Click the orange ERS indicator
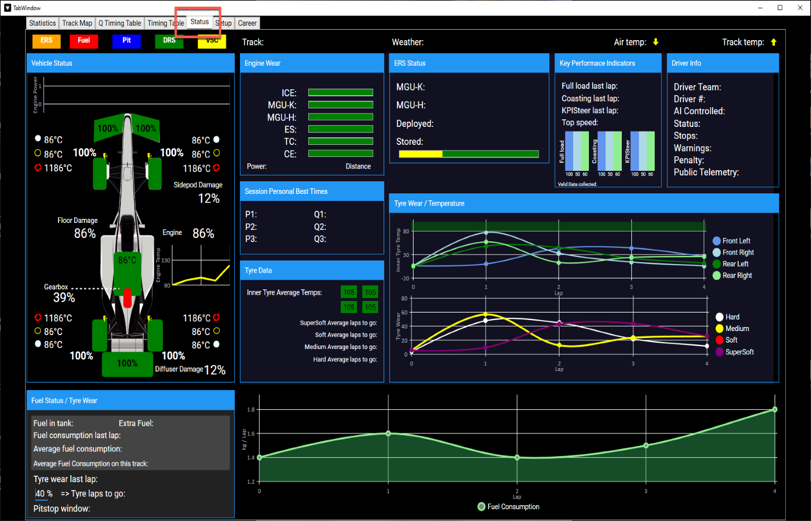The image size is (811, 521). (x=47, y=41)
